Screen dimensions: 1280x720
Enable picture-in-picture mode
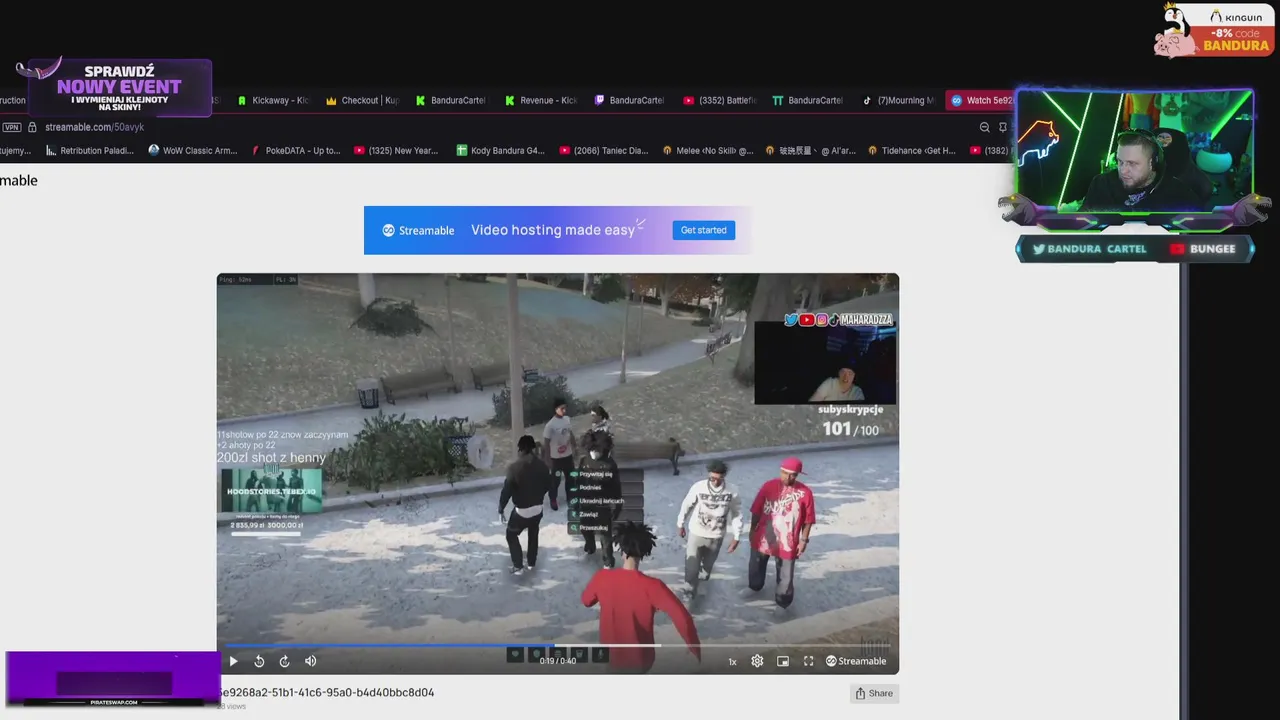click(783, 661)
